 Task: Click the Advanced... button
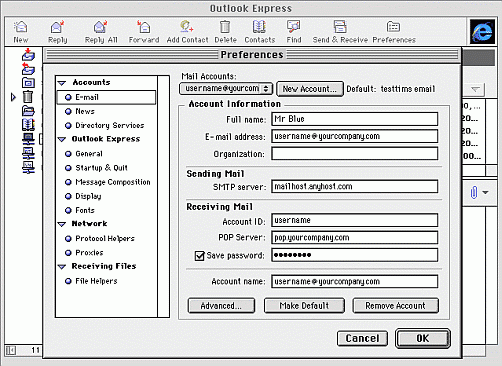point(221,306)
